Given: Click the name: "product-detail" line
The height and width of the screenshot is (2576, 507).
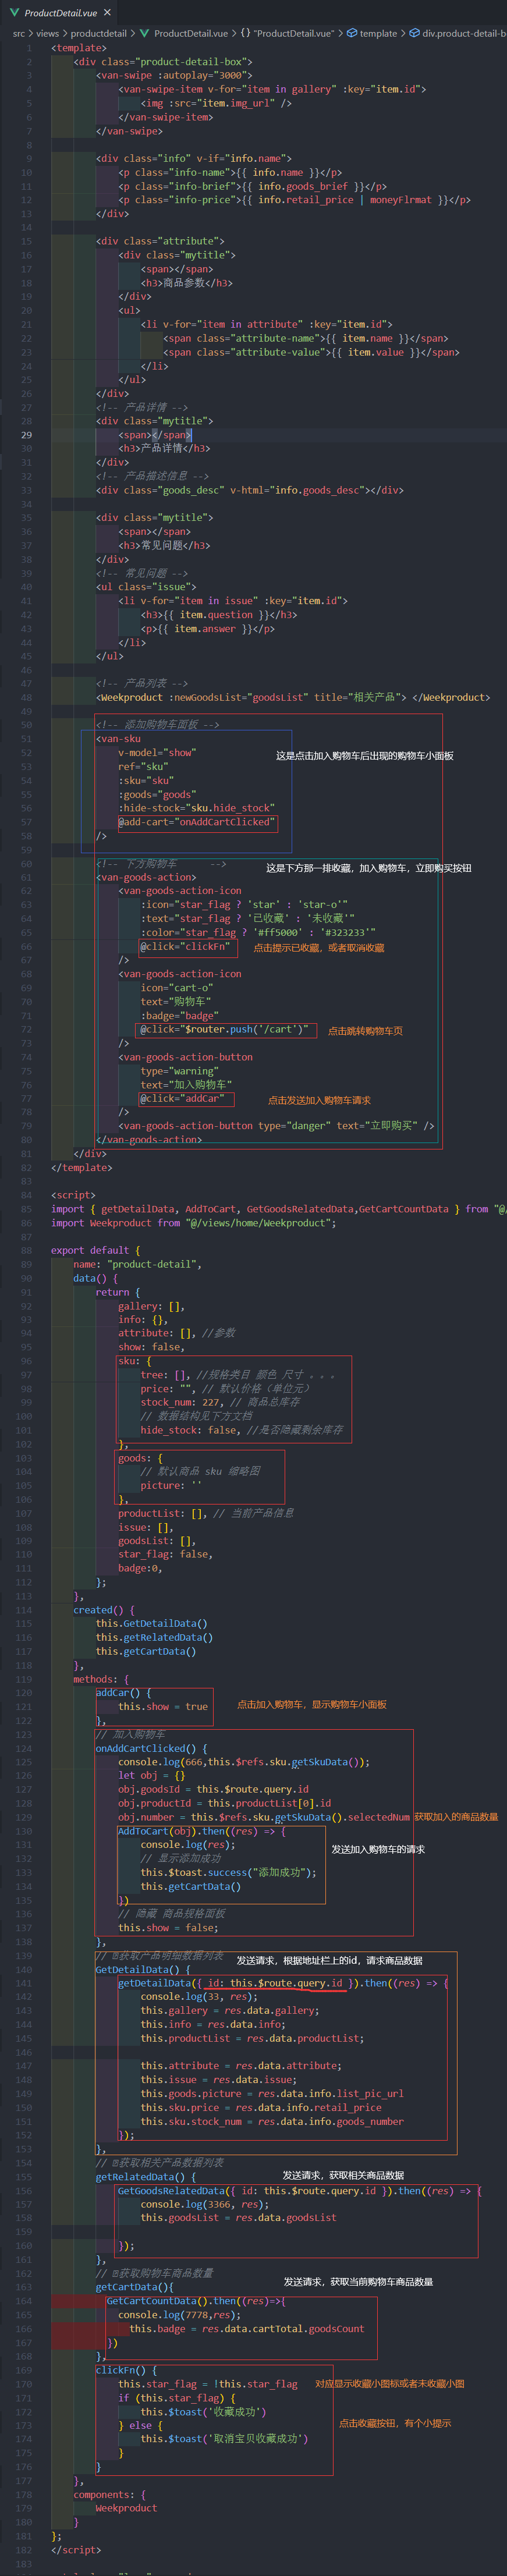Looking at the screenshot, I should coord(137,1263).
